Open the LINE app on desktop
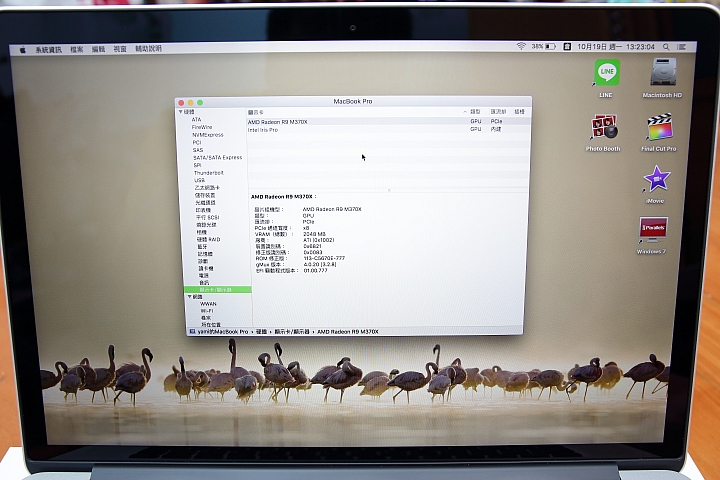 [x=607, y=73]
